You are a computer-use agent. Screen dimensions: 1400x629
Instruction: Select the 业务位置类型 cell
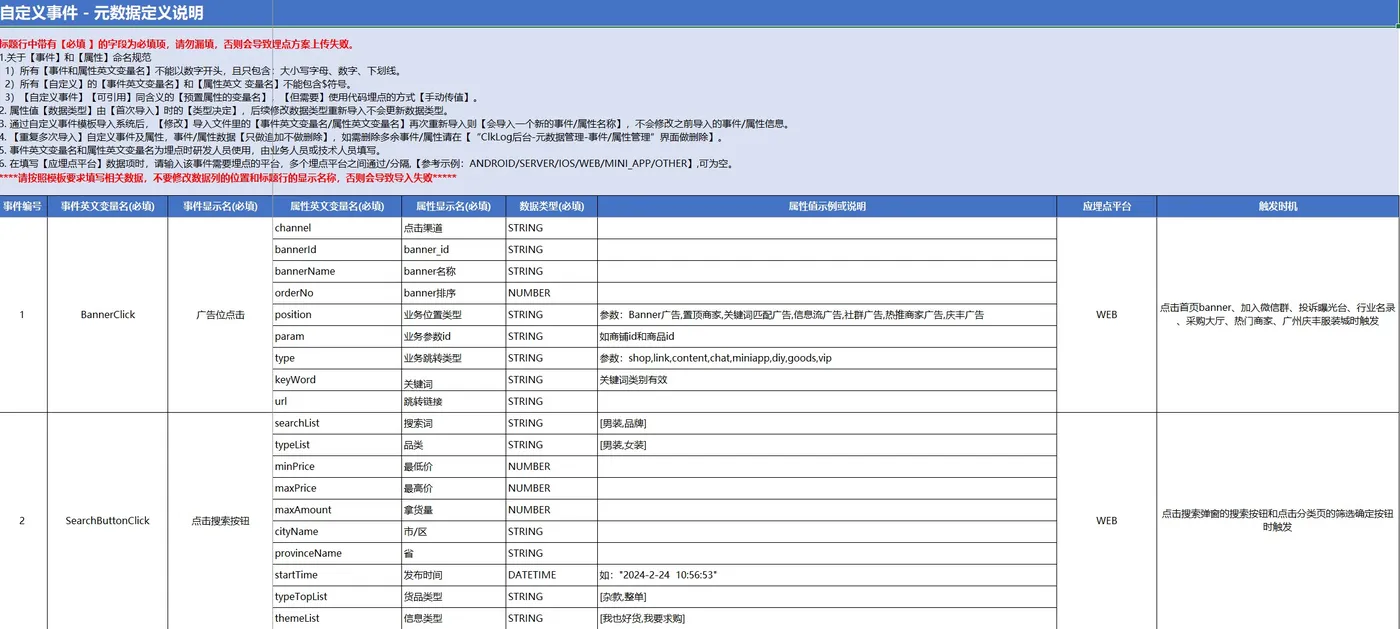[x=453, y=315]
